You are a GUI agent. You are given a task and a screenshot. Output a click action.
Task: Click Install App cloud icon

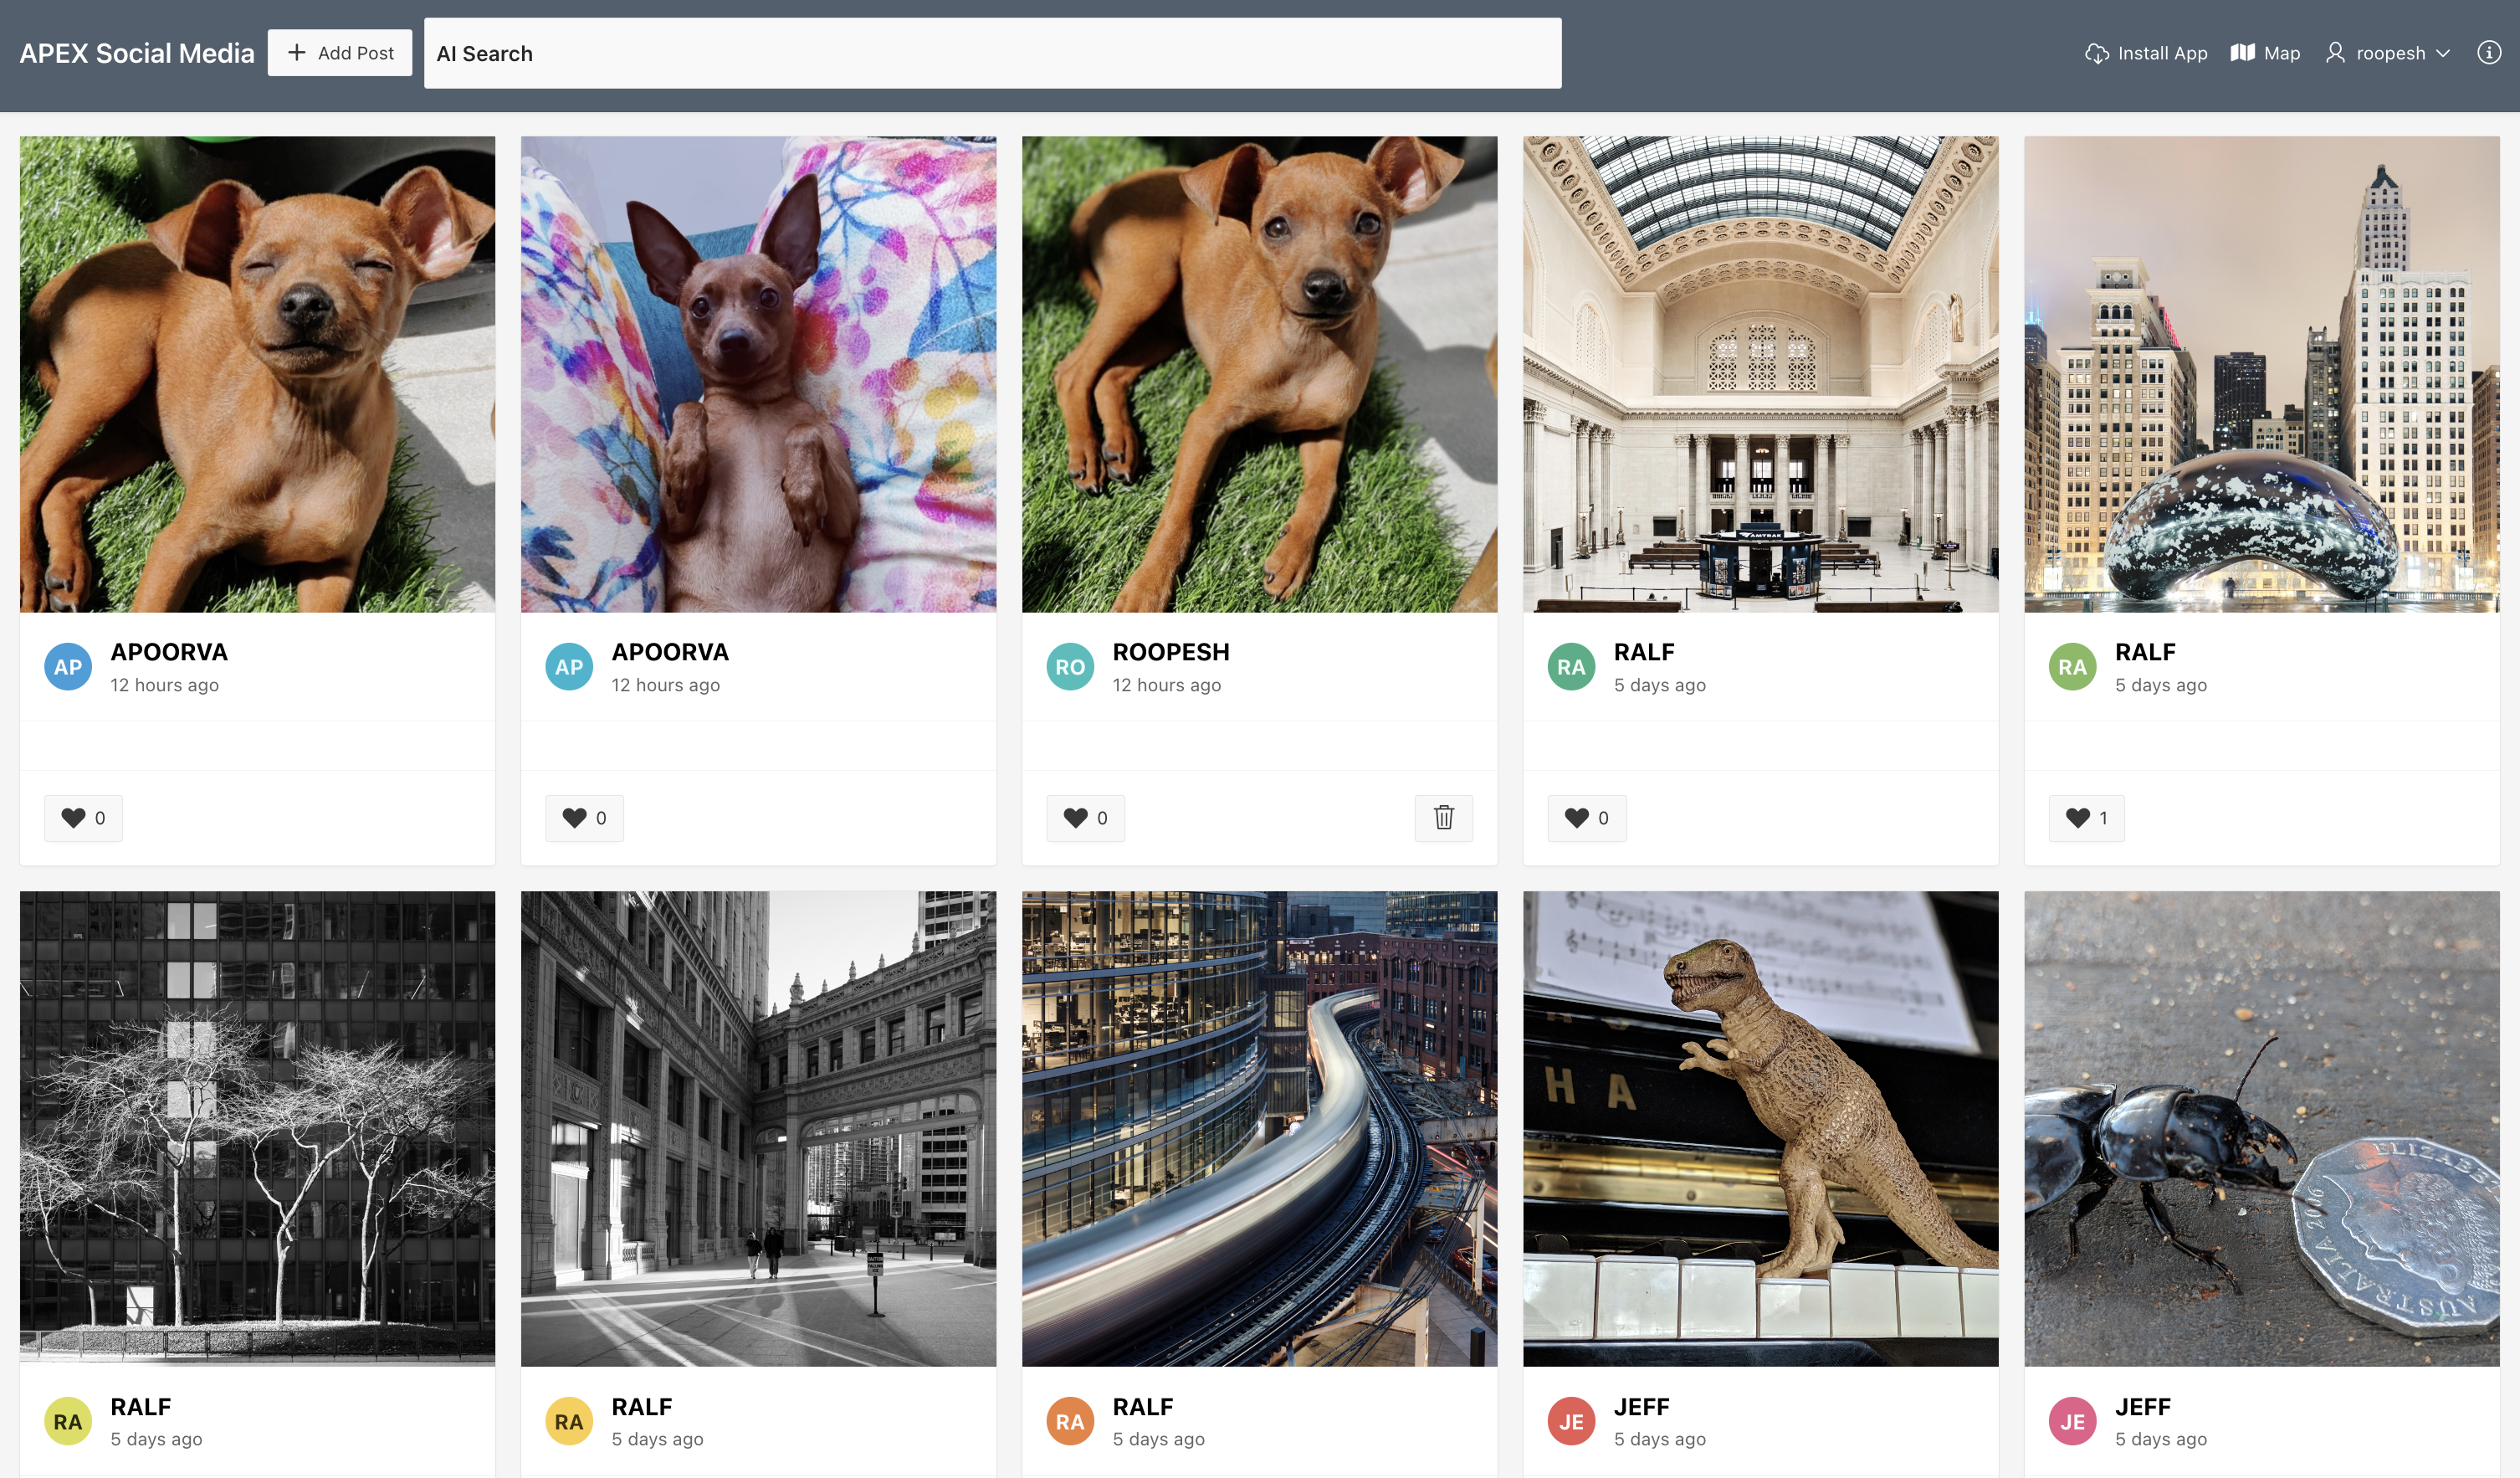pos(2096,53)
